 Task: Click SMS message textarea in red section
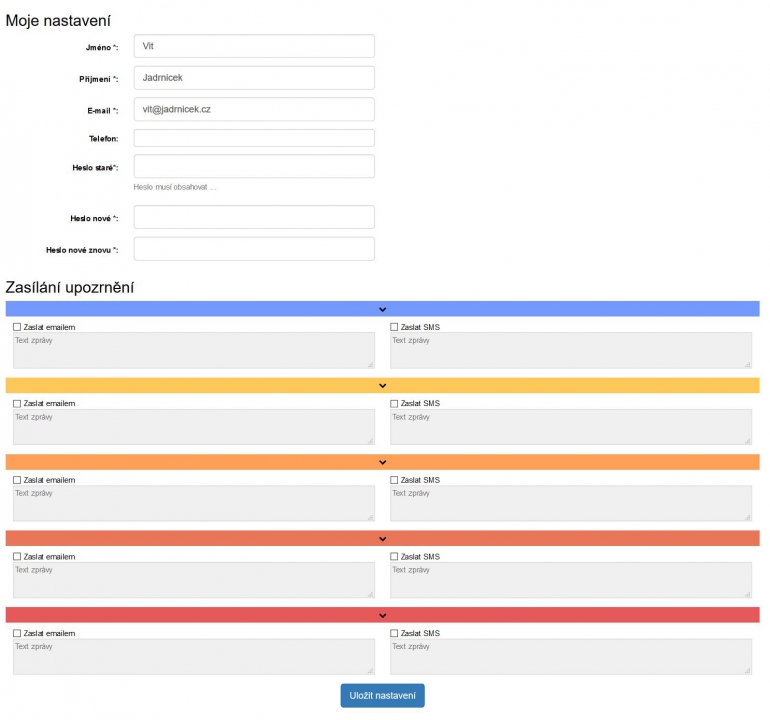click(x=570, y=657)
